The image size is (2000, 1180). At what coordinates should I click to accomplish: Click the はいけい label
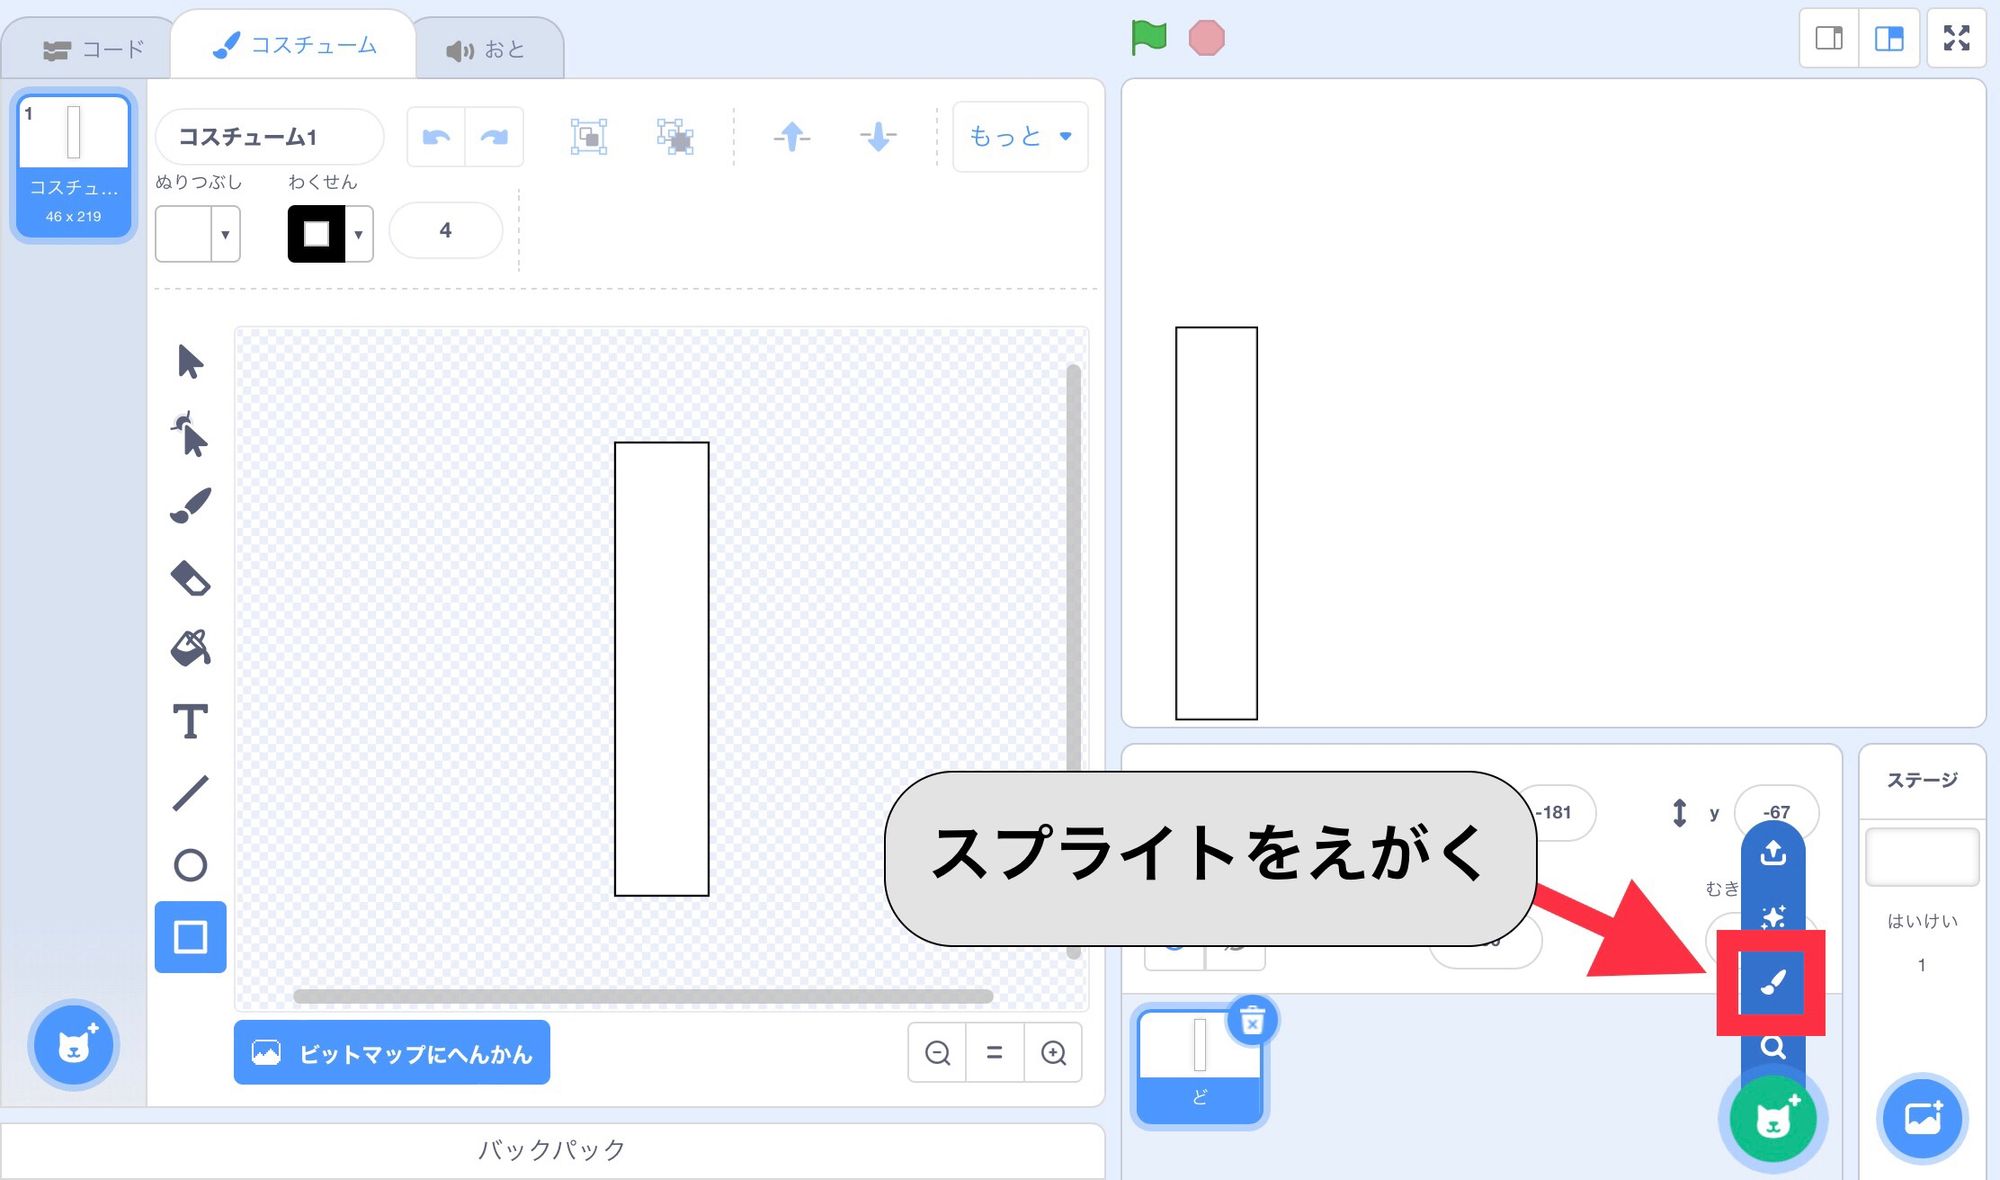1922,921
